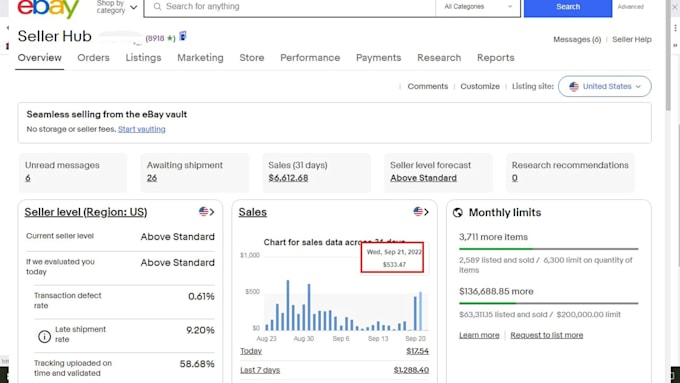Click the 0.61% transaction defect rate value
The height and width of the screenshot is (383, 680).
pos(201,297)
